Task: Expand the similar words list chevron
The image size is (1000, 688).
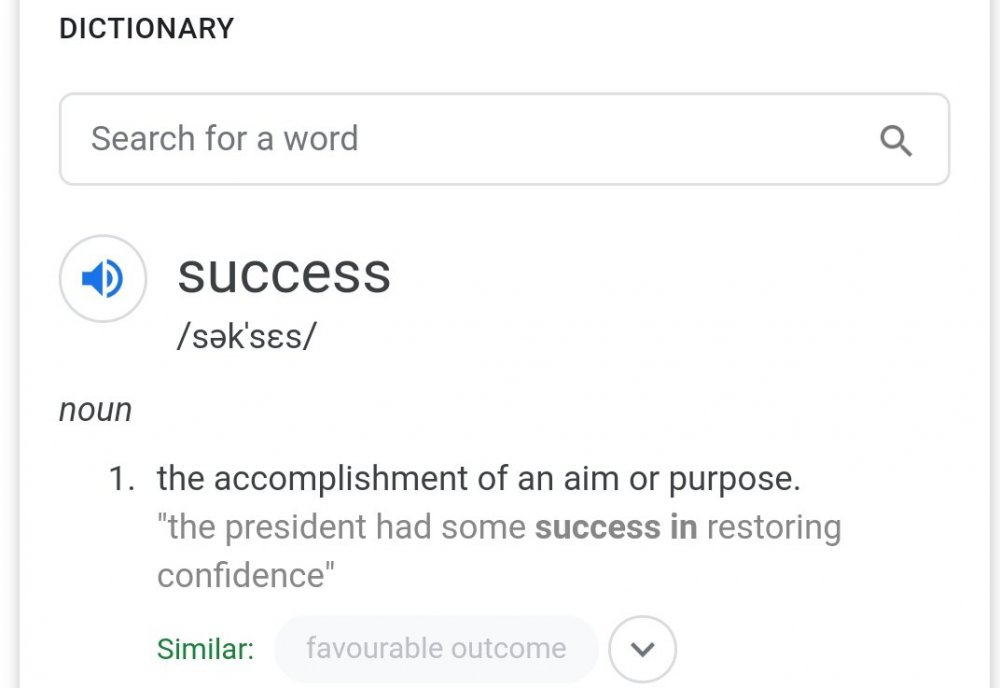Action: tap(642, 649)
